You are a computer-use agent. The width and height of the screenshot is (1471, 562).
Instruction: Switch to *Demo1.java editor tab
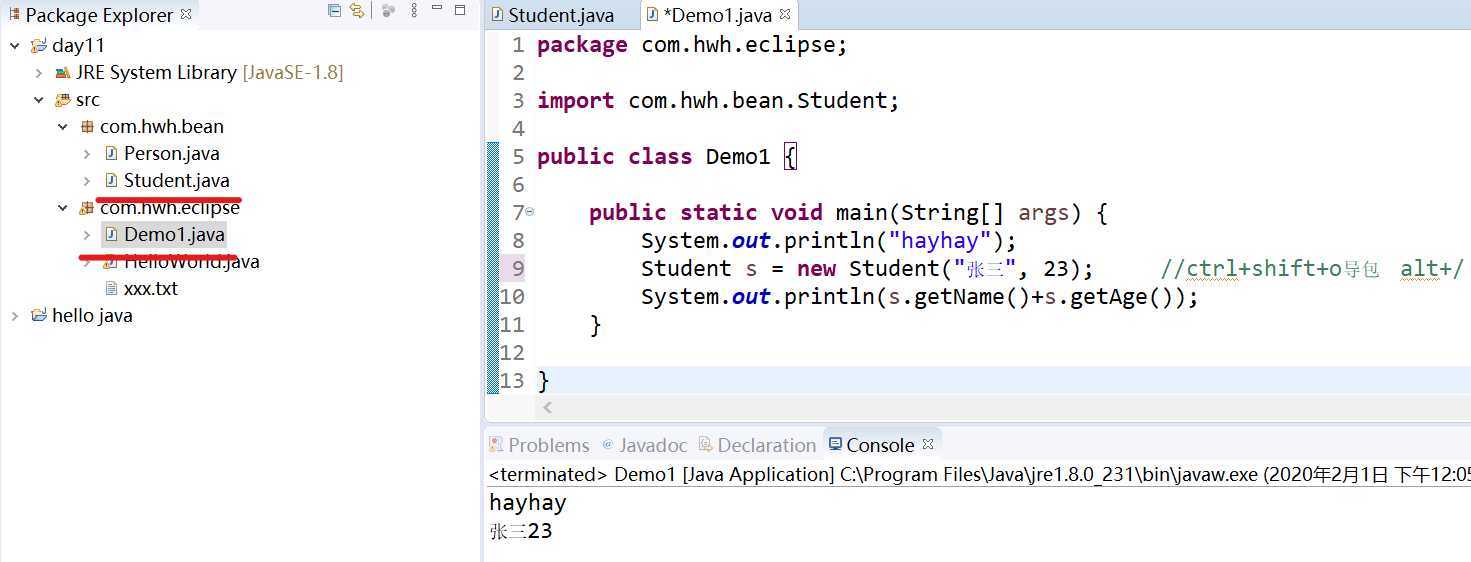pos(719,16)
